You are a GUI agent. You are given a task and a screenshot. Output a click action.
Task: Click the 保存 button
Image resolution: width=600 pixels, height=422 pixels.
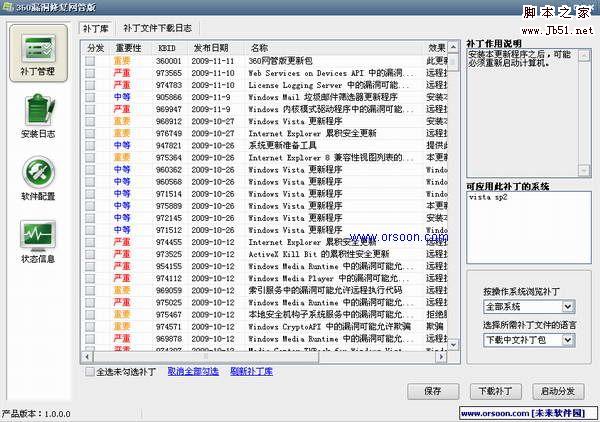tap(433, 391)
